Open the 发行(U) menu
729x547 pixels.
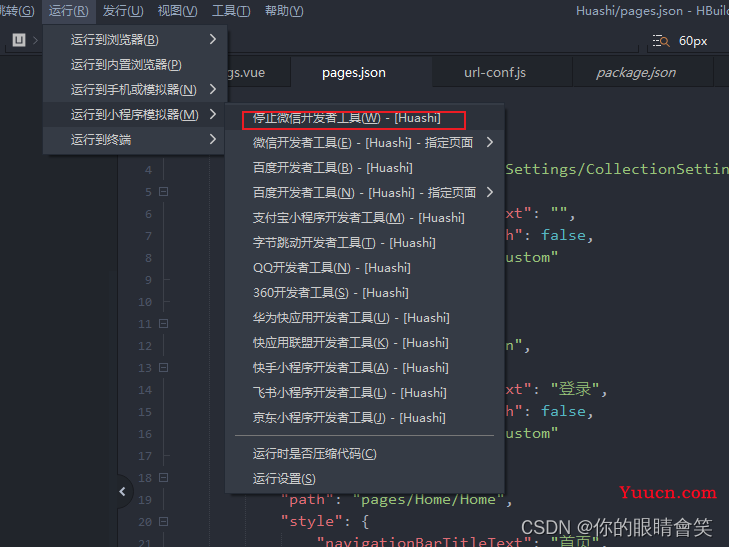(123, 11)
